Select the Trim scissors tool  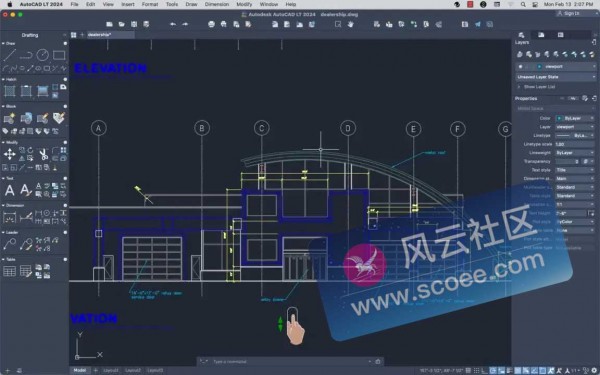pos(43,154)
